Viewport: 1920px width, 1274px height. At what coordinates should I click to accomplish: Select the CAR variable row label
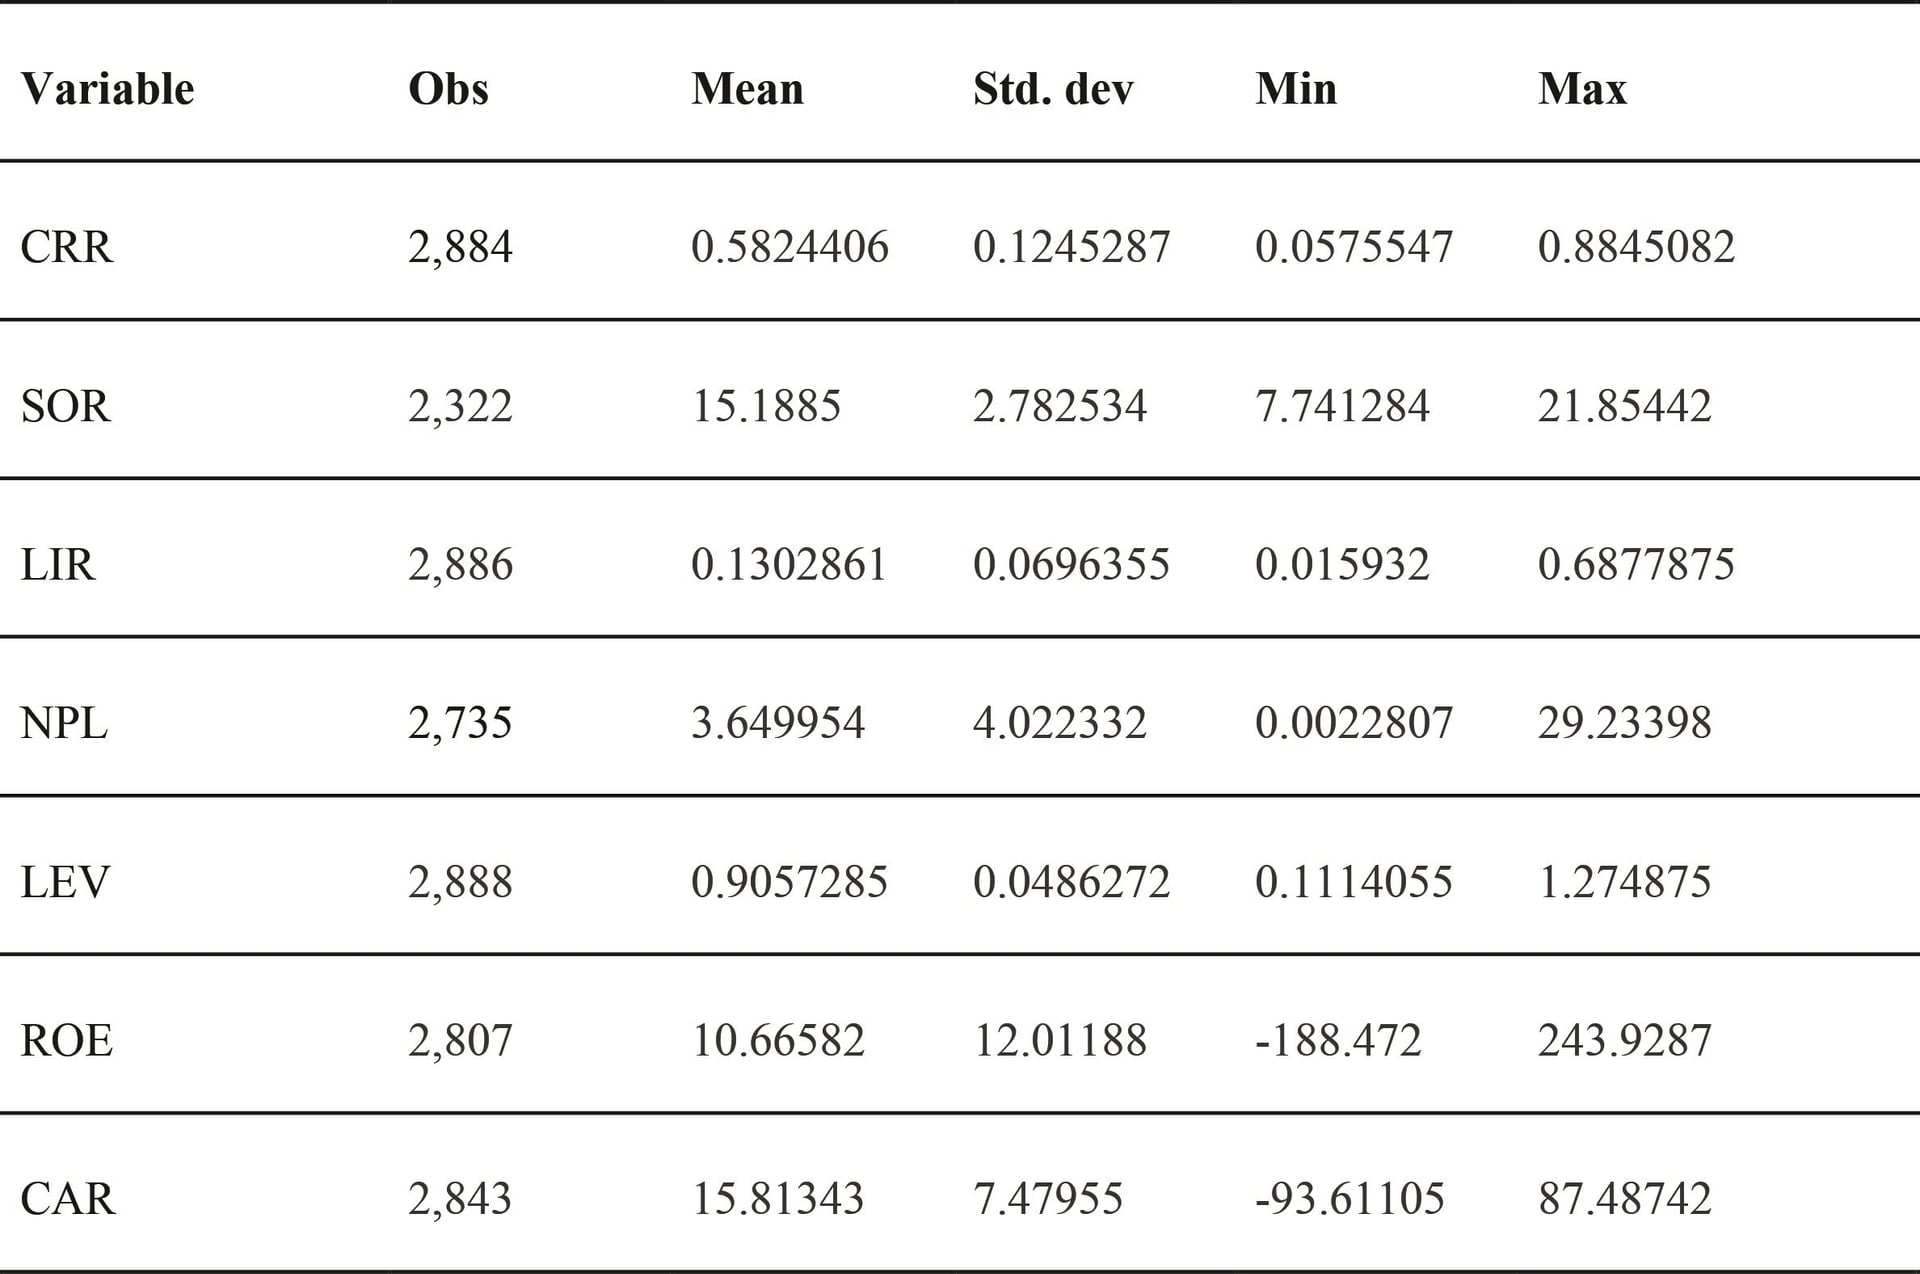(x=67, y=1199)
